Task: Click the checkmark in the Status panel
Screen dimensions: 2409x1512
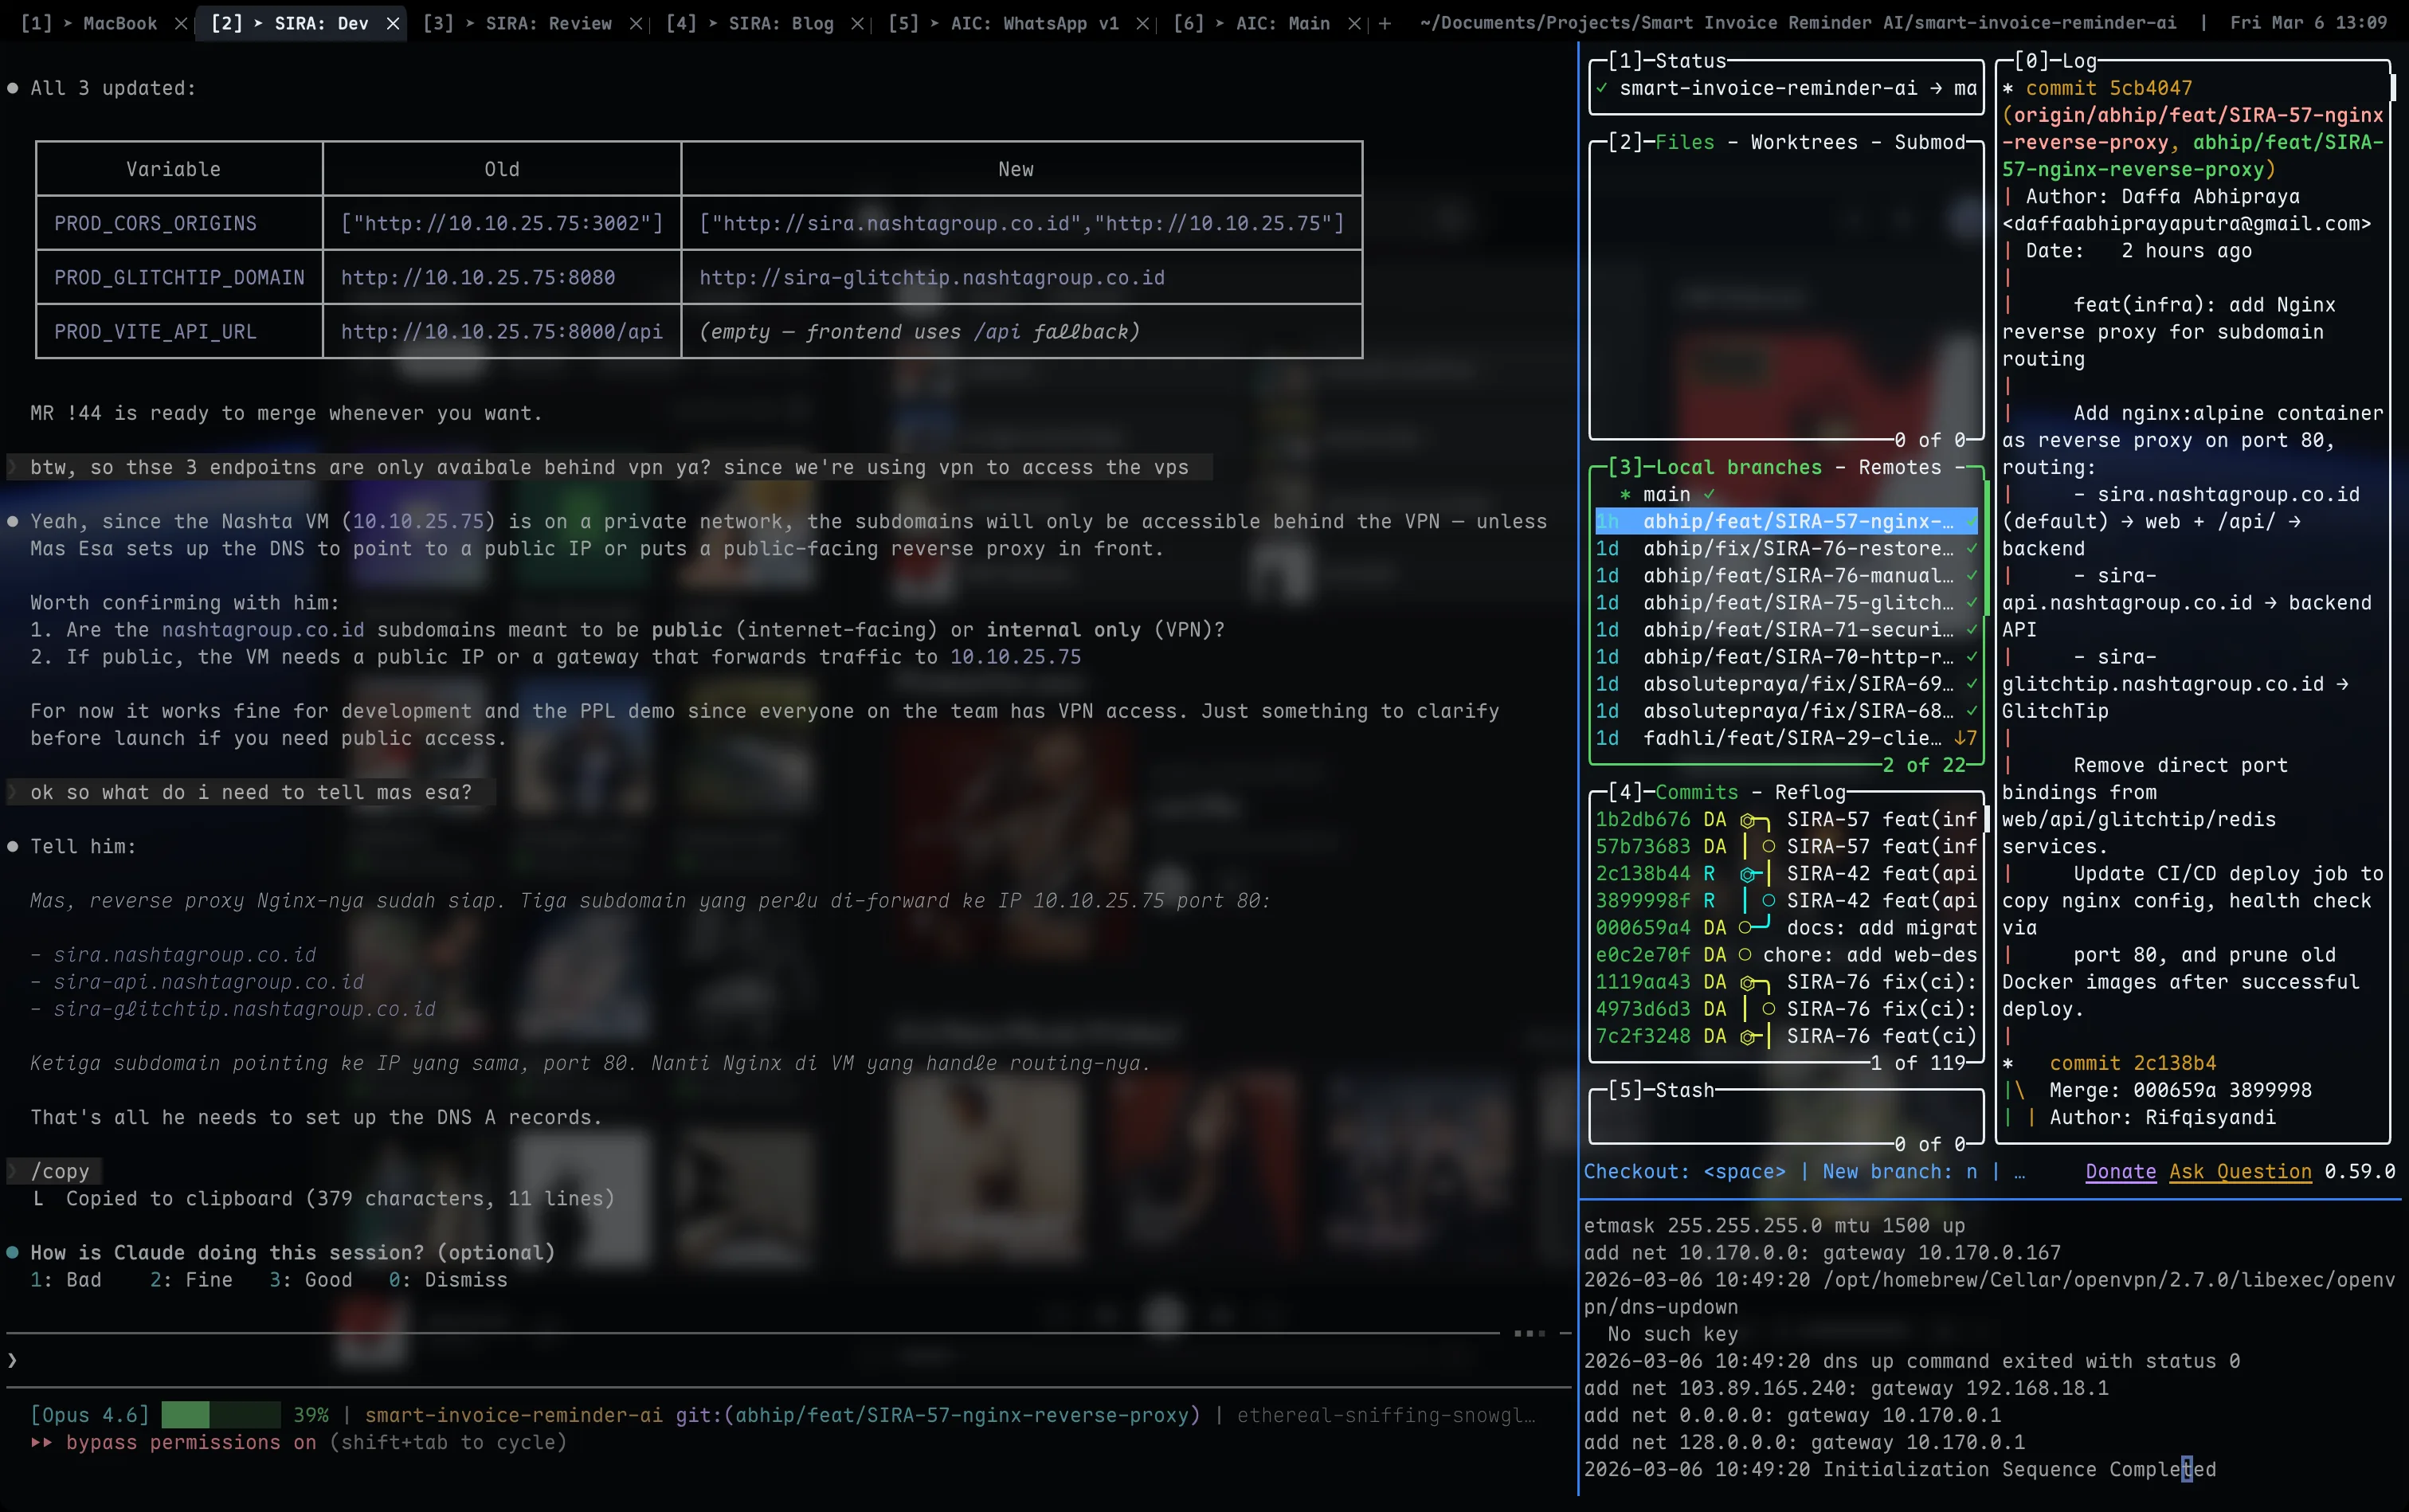Action: click(x=1602, y=88)
